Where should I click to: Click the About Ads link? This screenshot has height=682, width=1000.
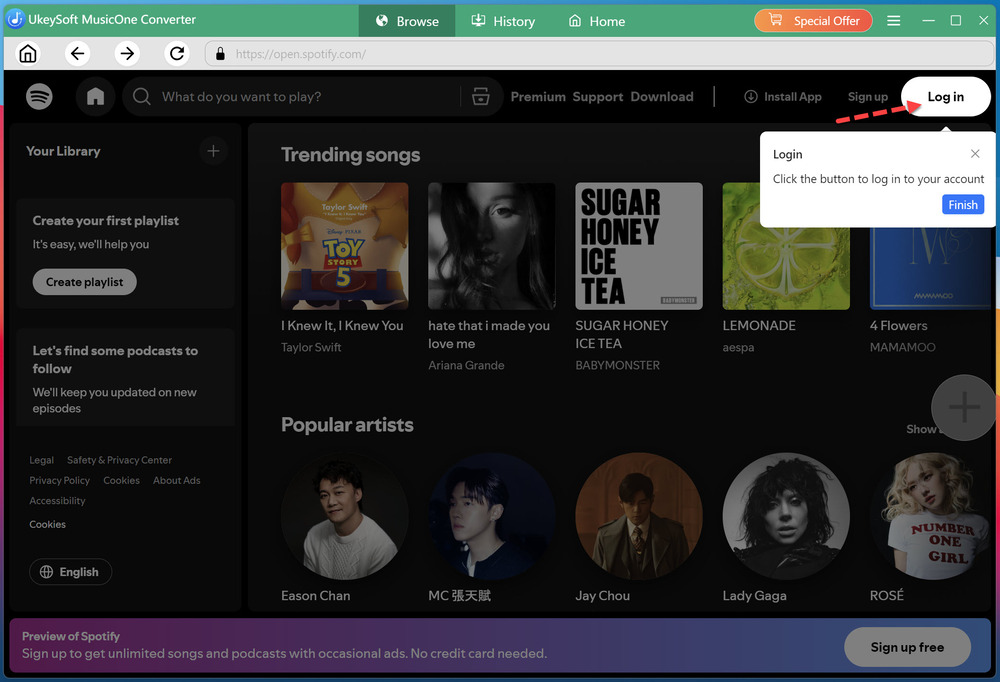click(177, 481)
